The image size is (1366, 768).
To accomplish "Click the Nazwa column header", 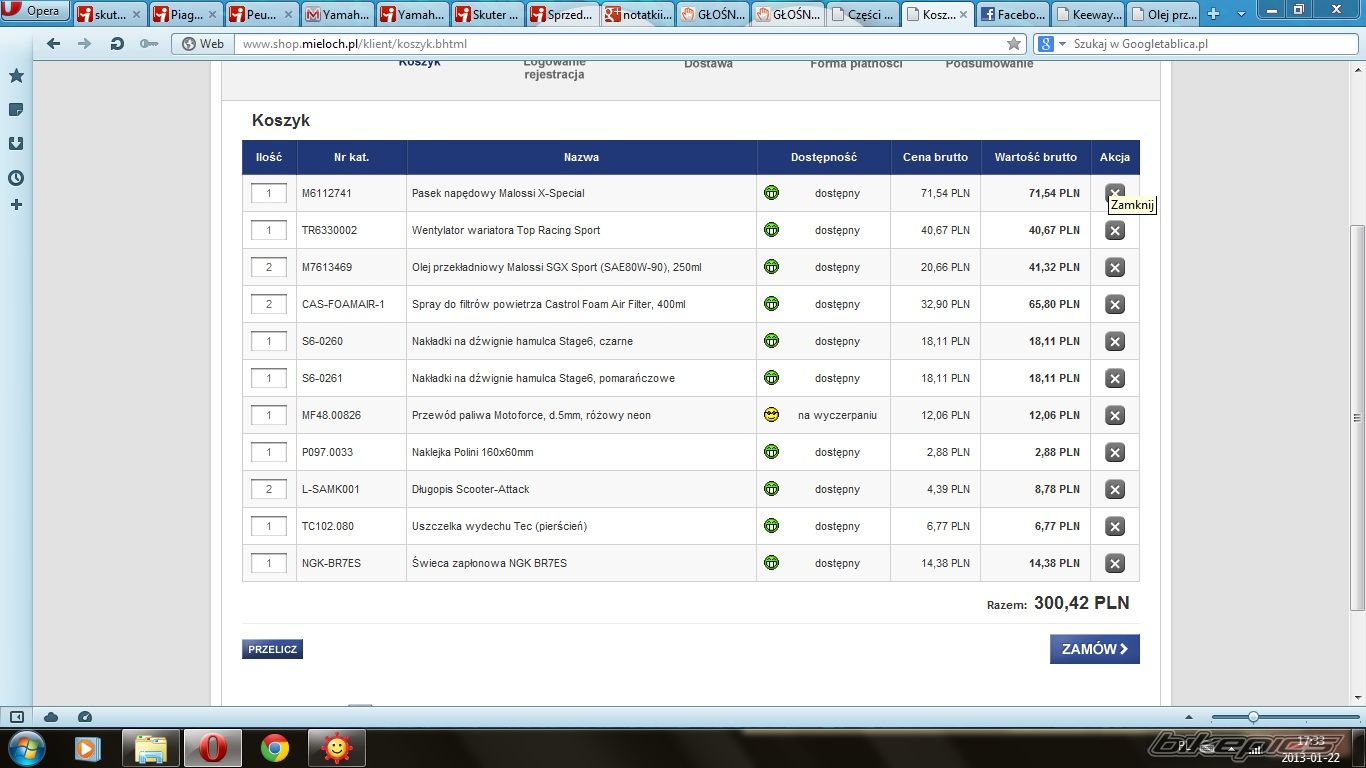I will [582, 157].
